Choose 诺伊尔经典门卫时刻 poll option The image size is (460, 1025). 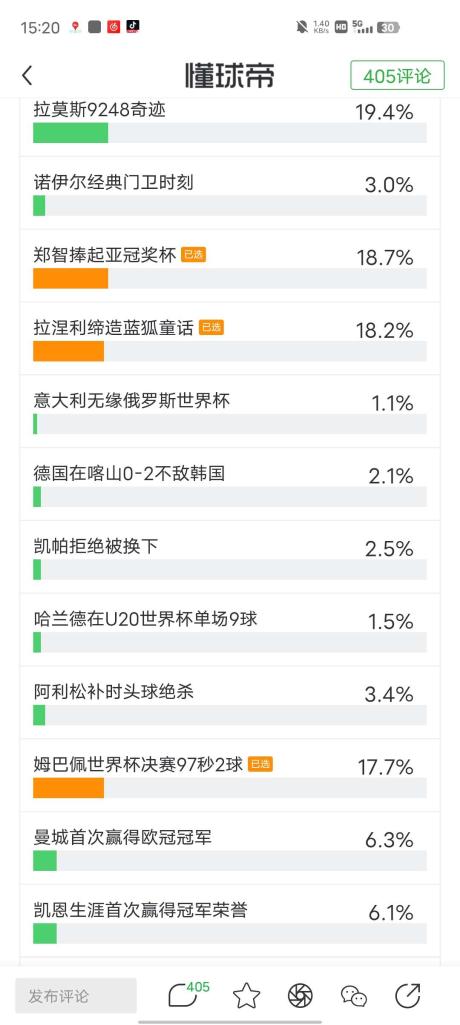pyautogui.click(x=230, y=193)
